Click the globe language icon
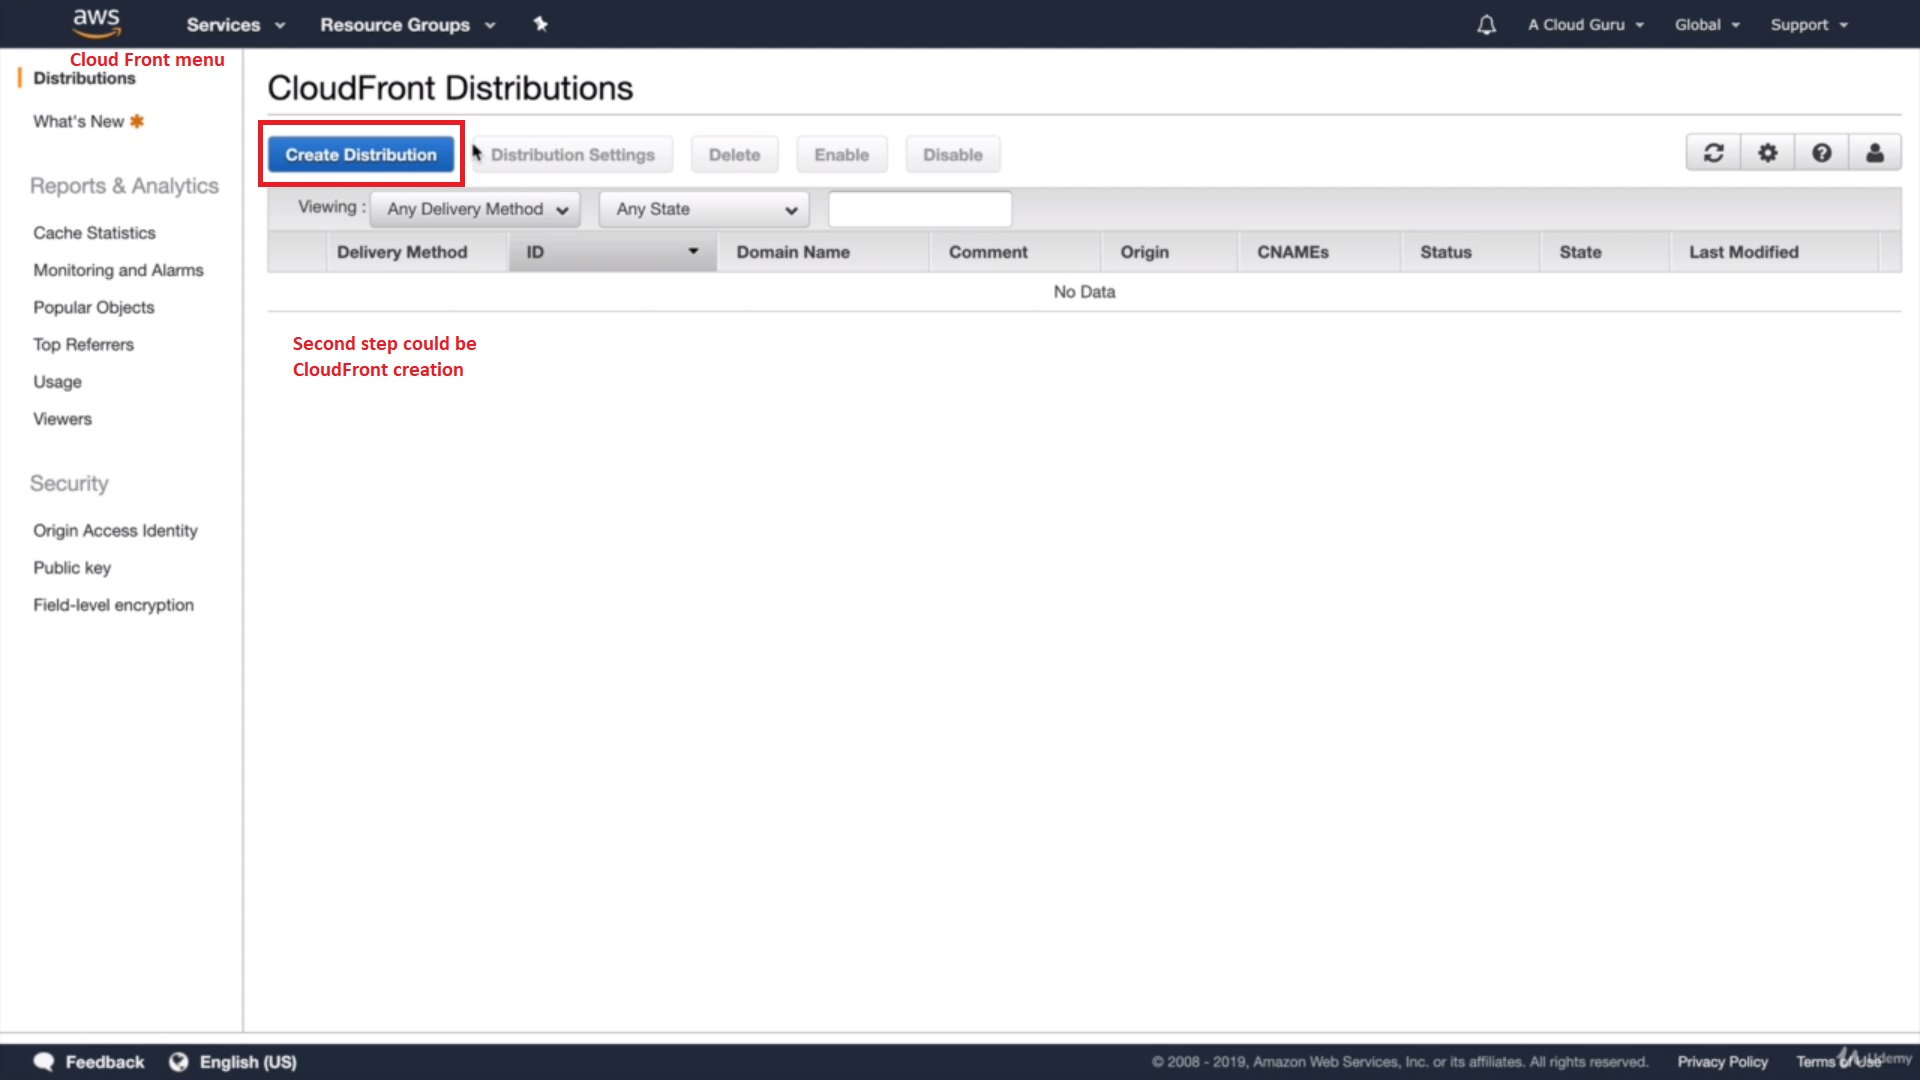Image resolution: width=1920 pixels, height=1080 pixels. (x=178, y=1062)
